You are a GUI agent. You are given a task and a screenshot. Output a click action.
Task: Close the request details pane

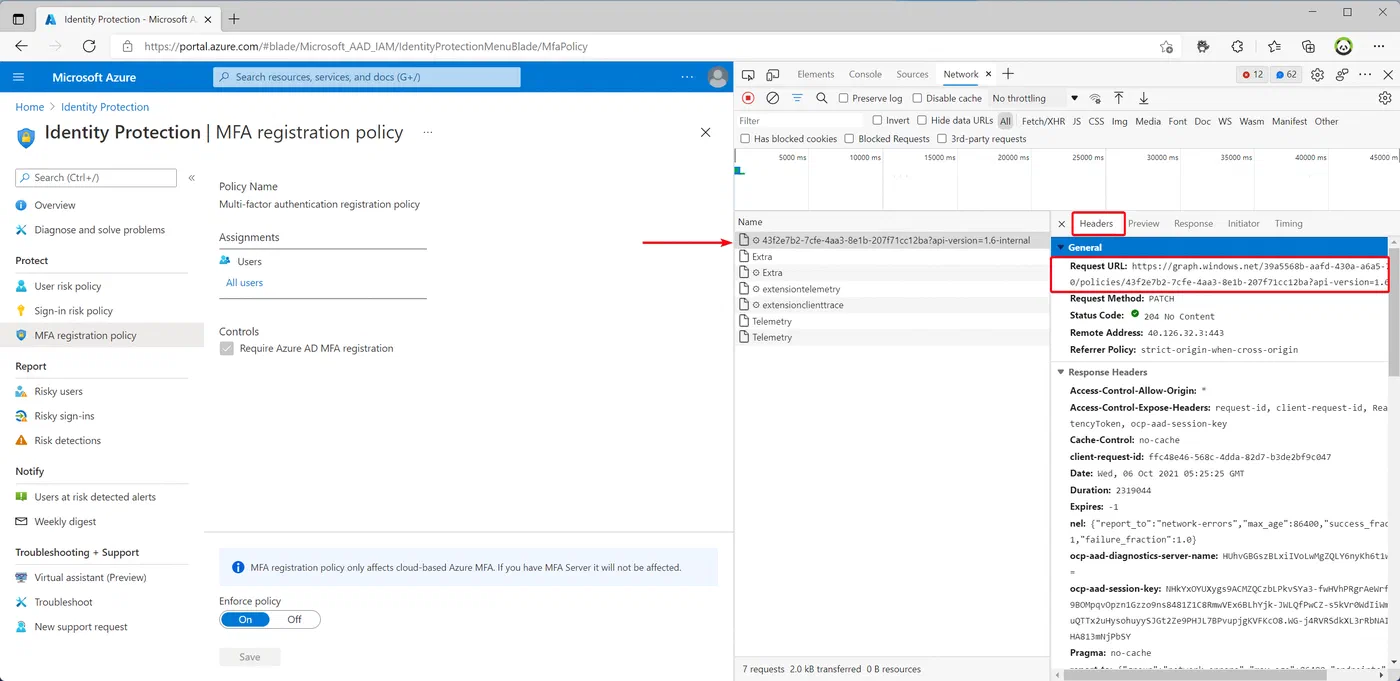1062,224
